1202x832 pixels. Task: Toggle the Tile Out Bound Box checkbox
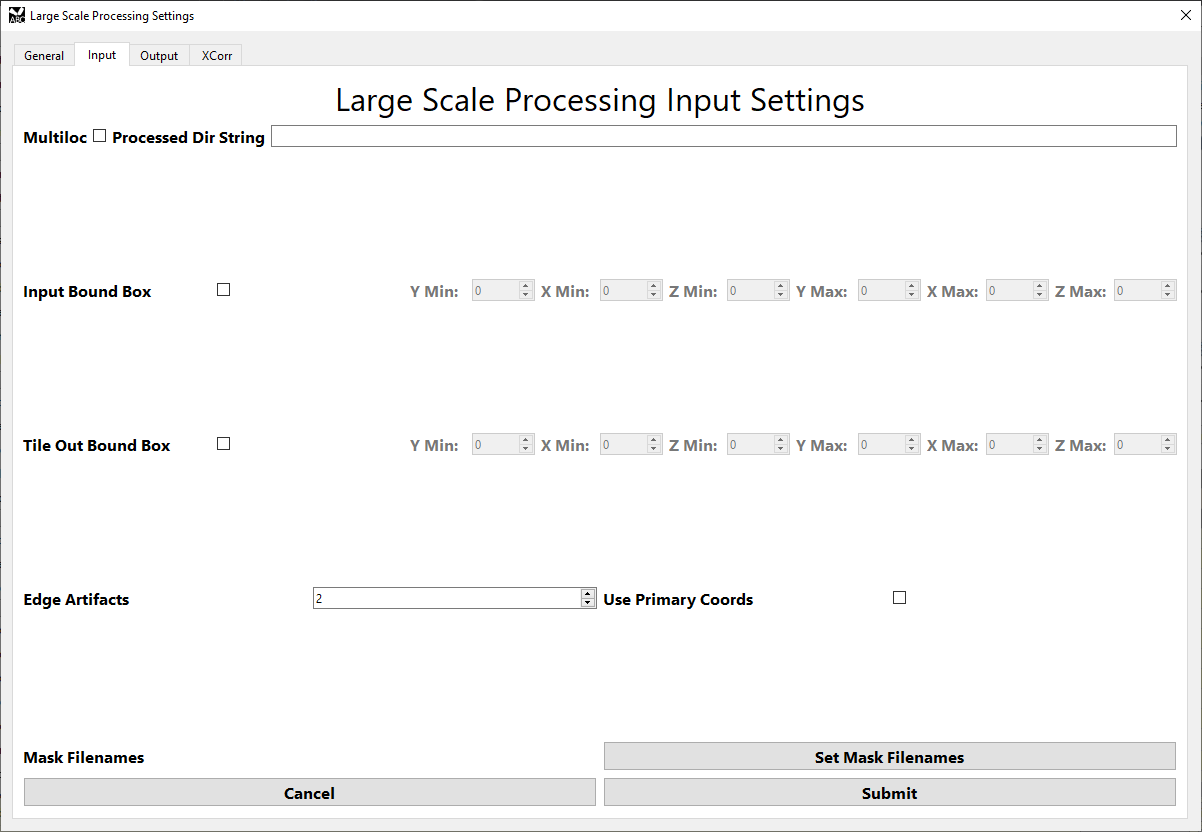point(224,444)
